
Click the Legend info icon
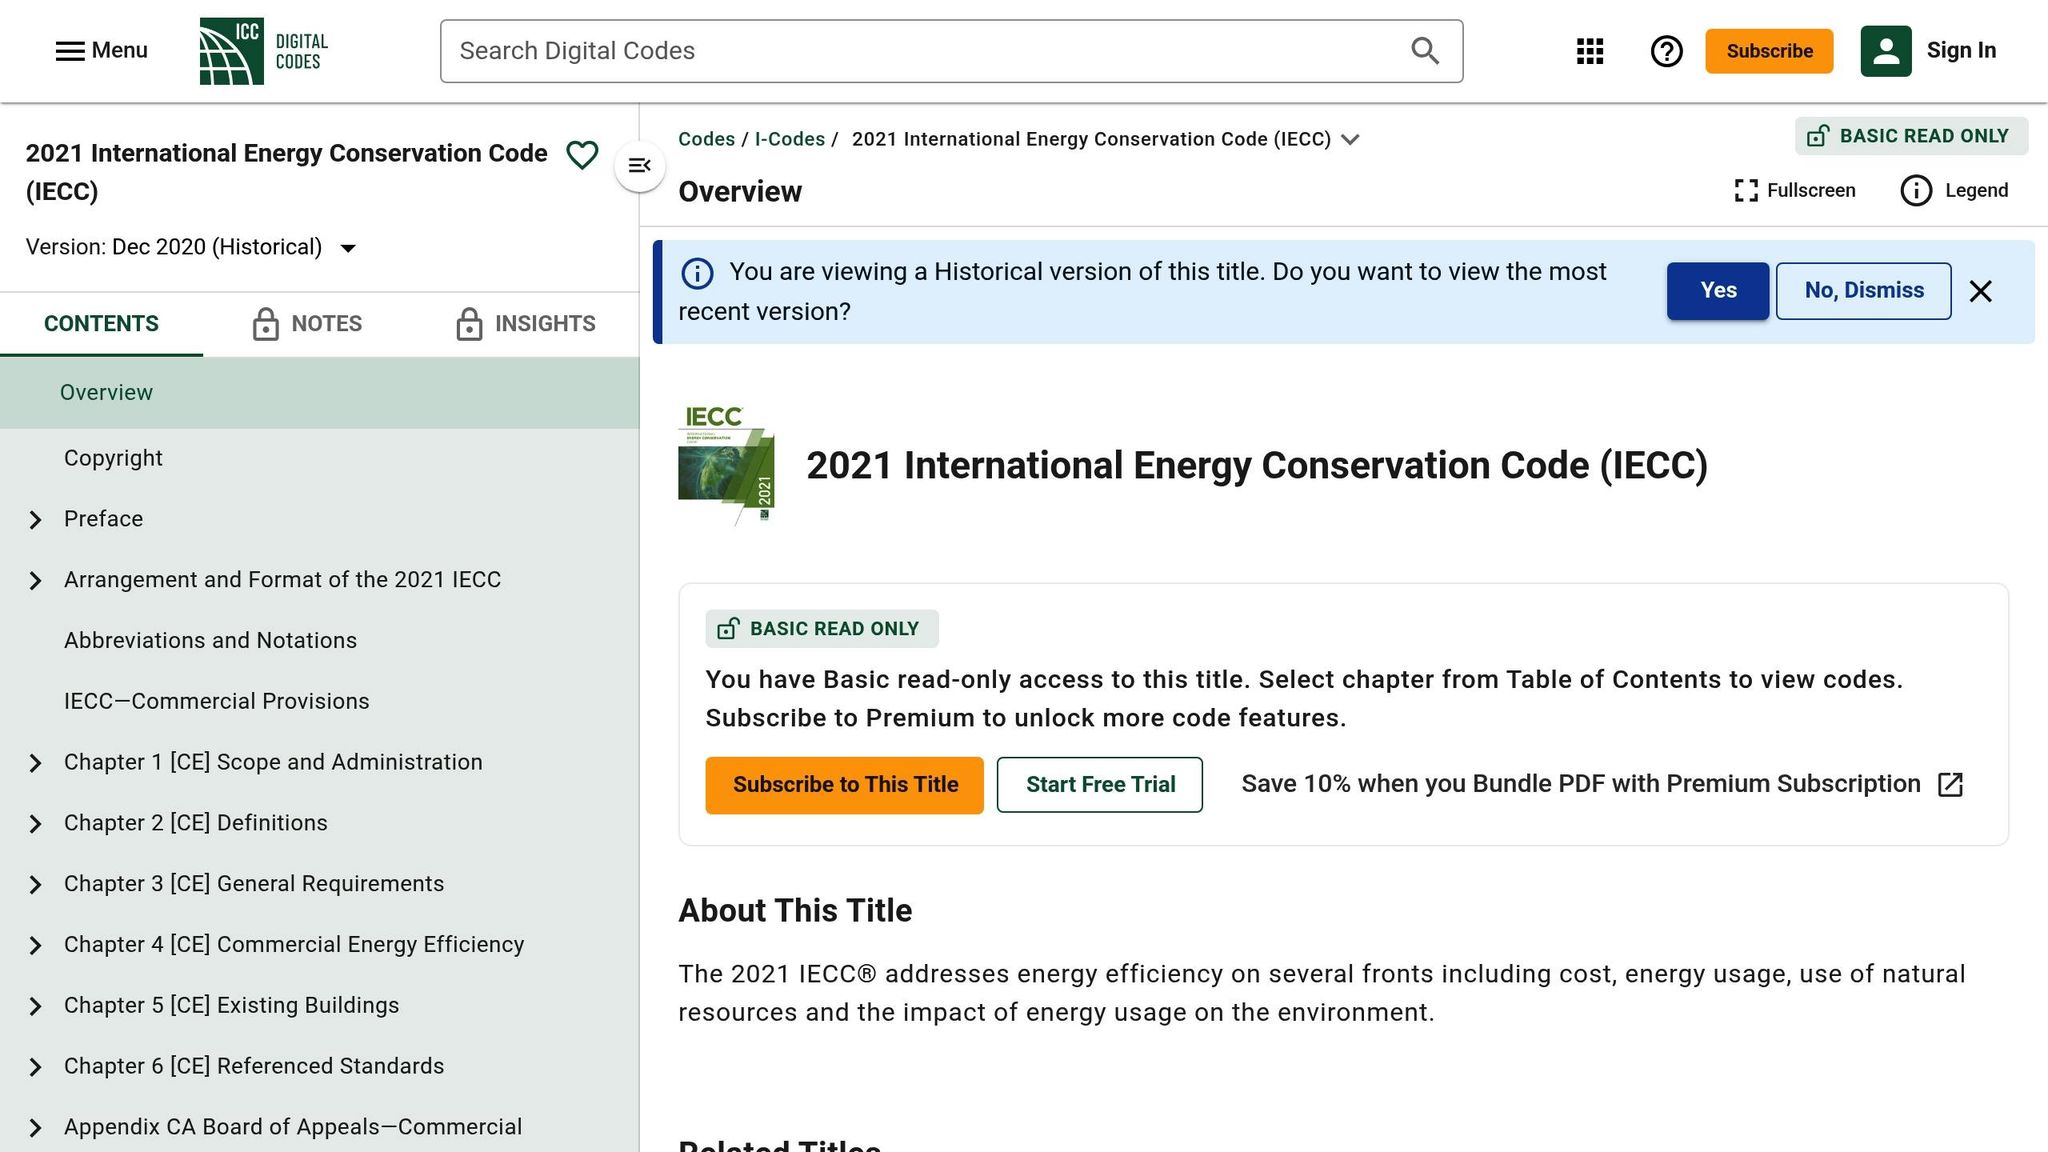click(x=1916, y=190)
